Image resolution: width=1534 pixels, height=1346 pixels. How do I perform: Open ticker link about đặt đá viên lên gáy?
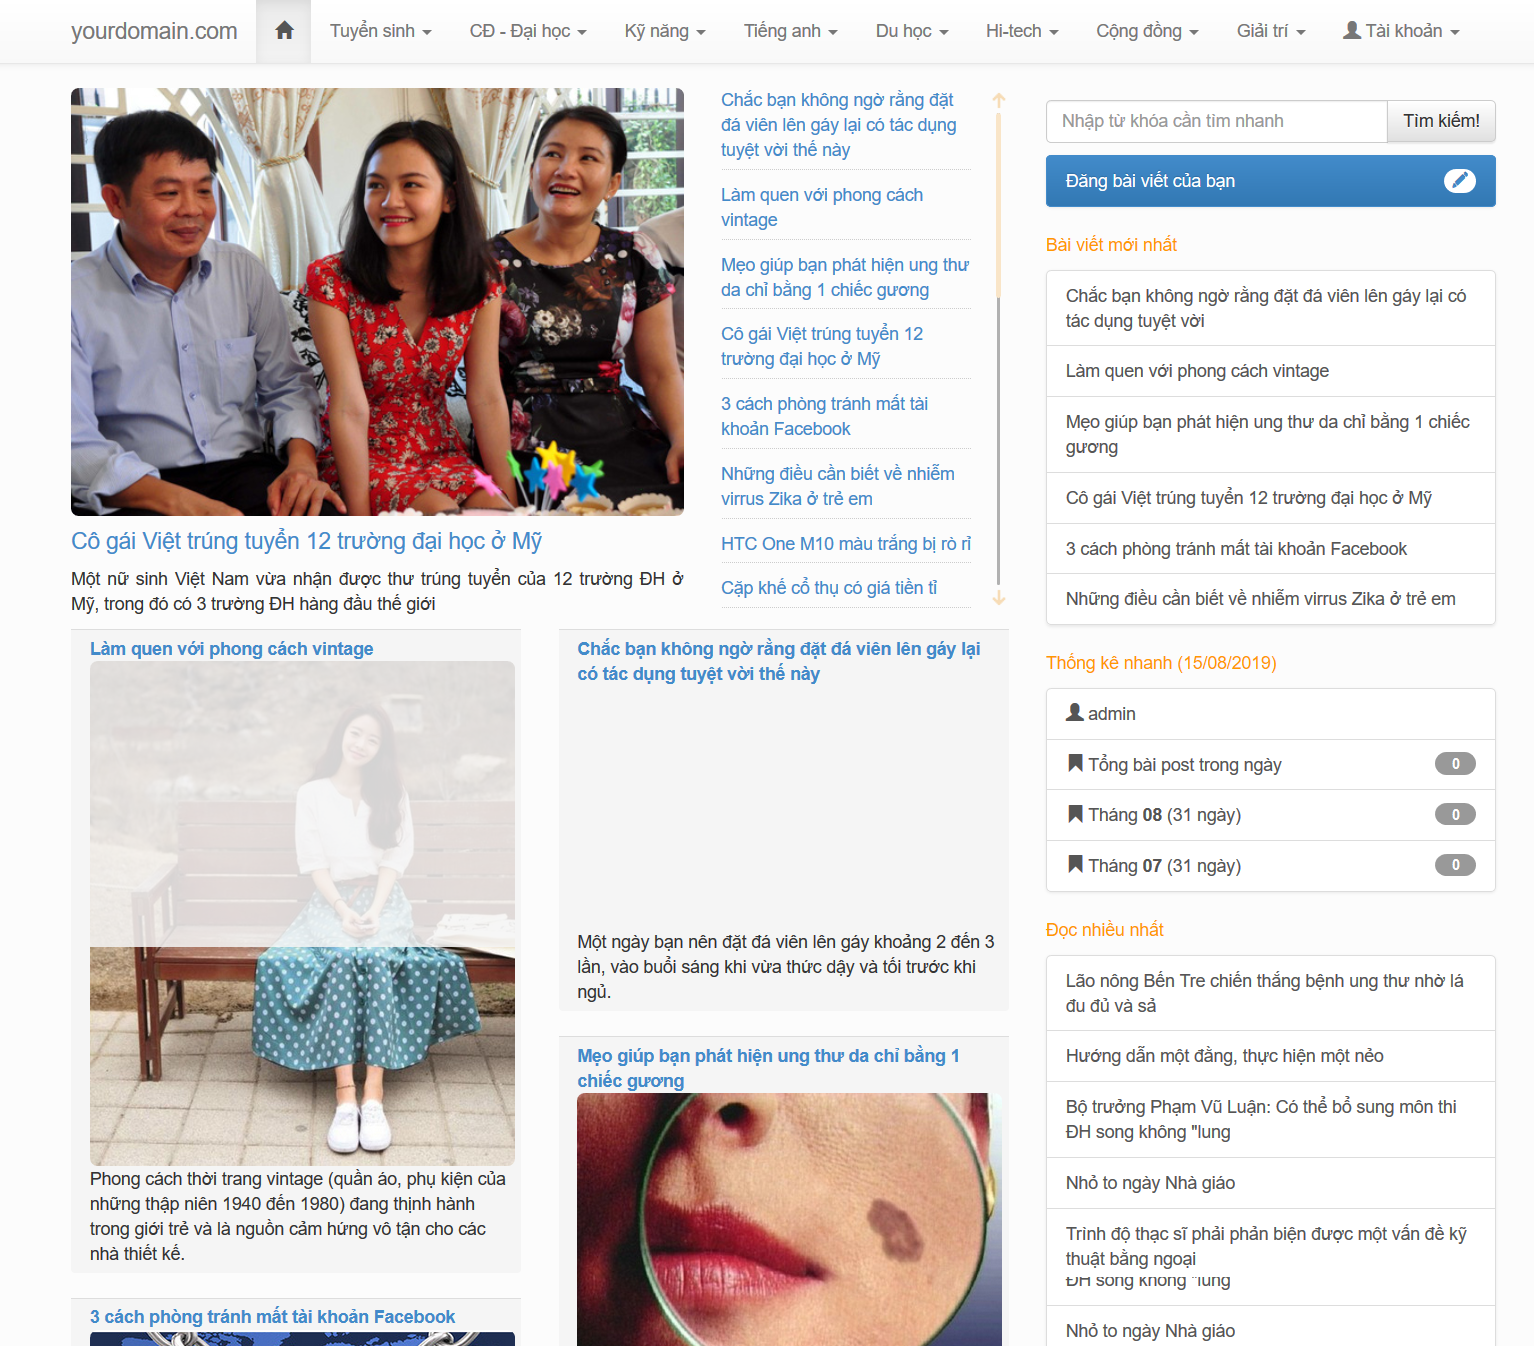[x=838, y=125]
